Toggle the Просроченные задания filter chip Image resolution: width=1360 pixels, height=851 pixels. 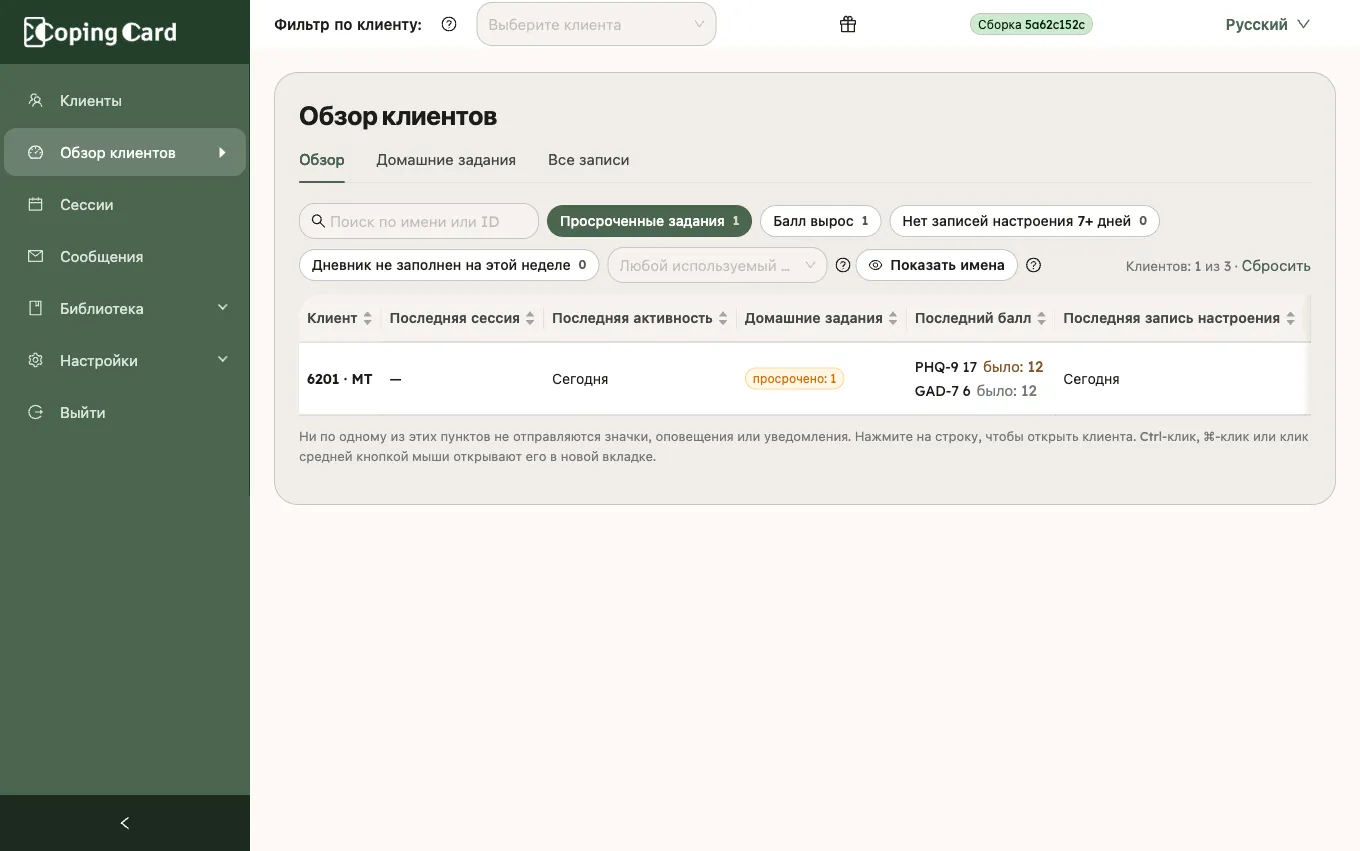click(x=649, y=221)
